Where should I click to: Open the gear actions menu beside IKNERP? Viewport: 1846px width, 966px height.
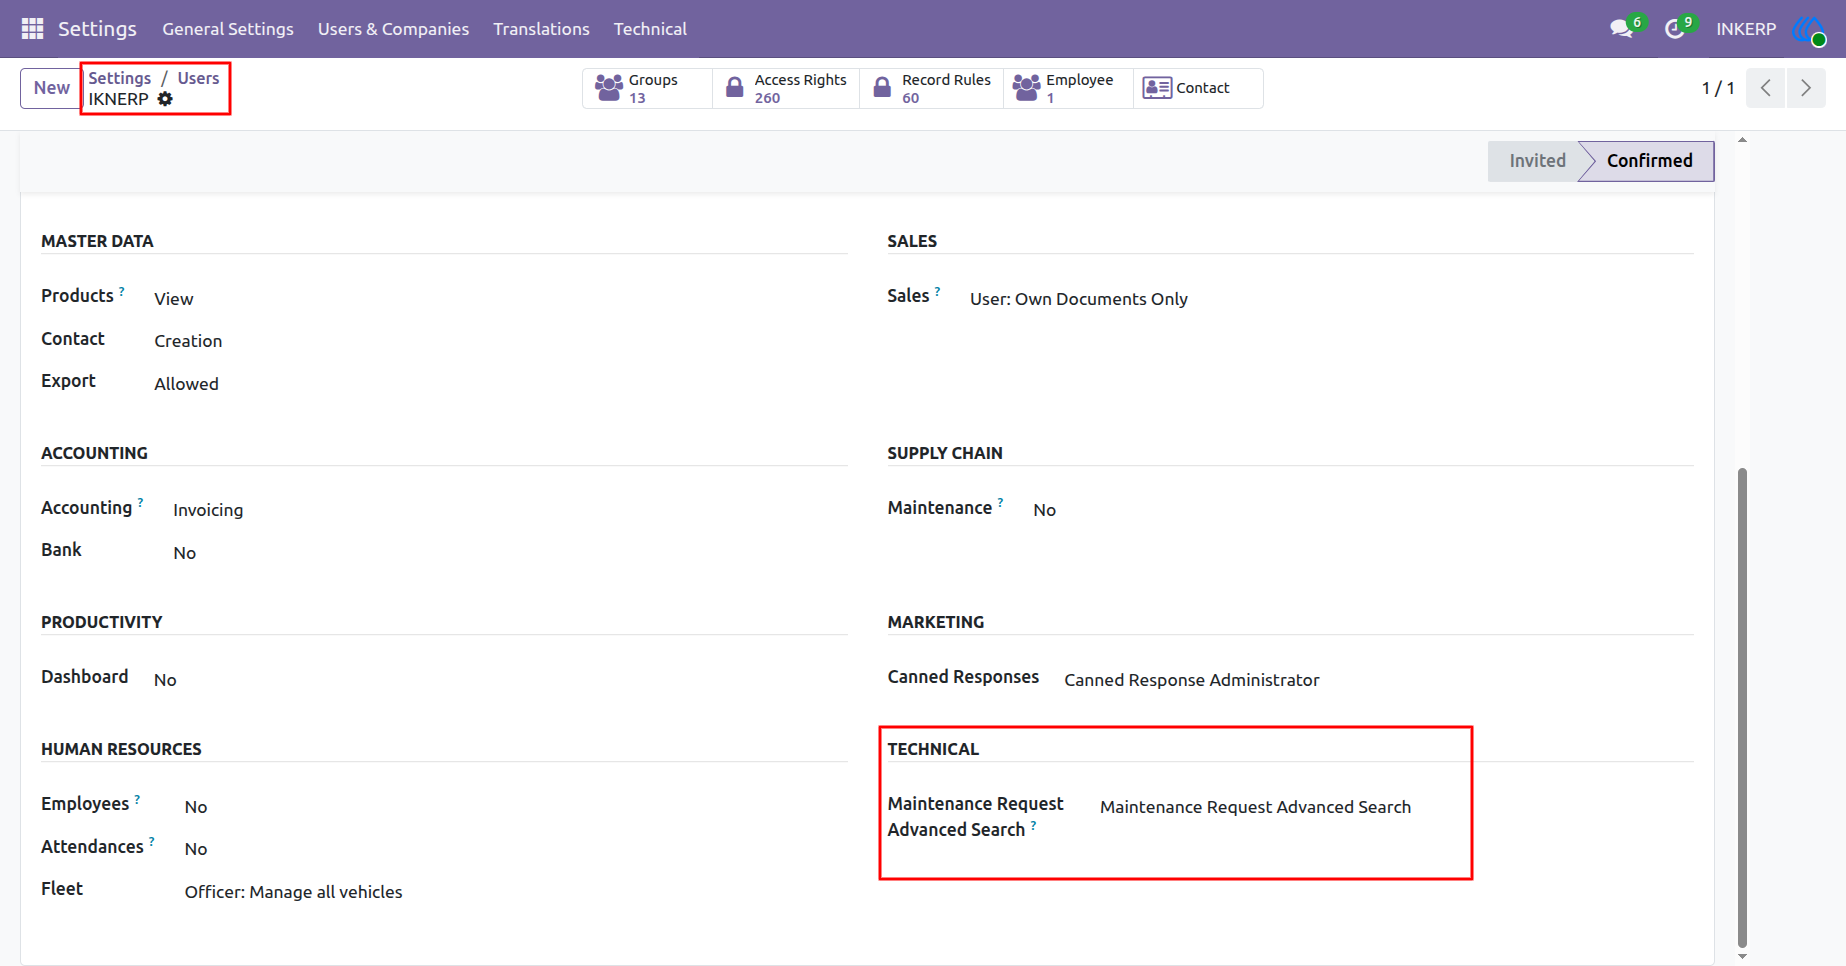[x=165, y=99]
